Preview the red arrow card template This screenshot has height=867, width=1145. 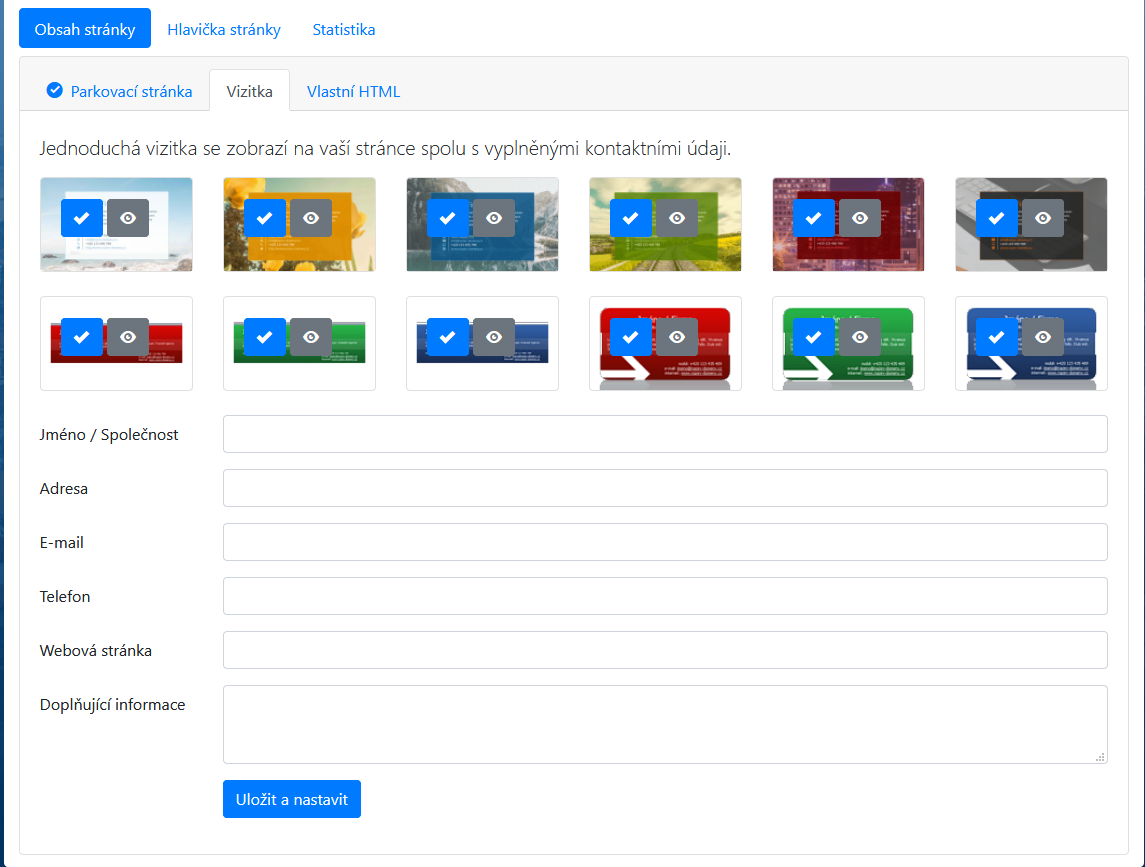click(x=677, y=337)
